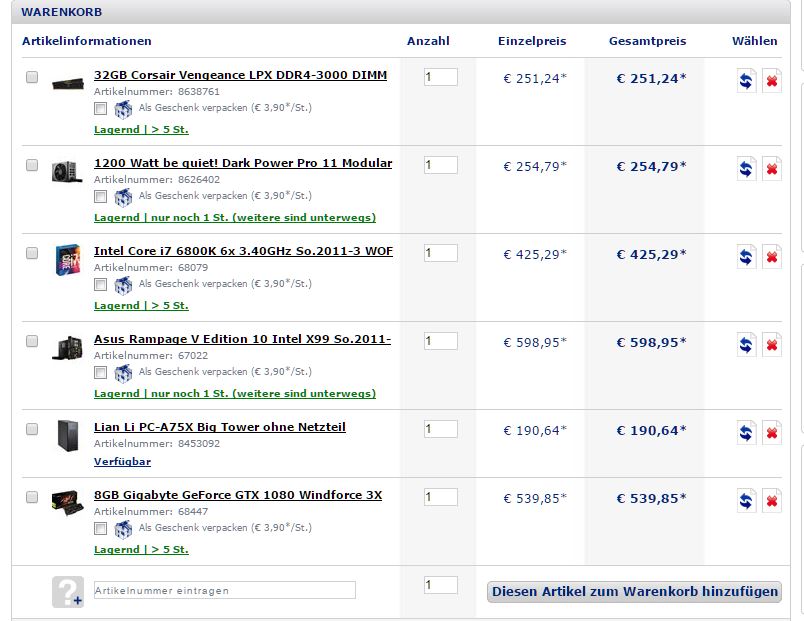804x621 pixels.
Task: Refresh the Asus Rampage V row quantity
Action: [746, 345]
